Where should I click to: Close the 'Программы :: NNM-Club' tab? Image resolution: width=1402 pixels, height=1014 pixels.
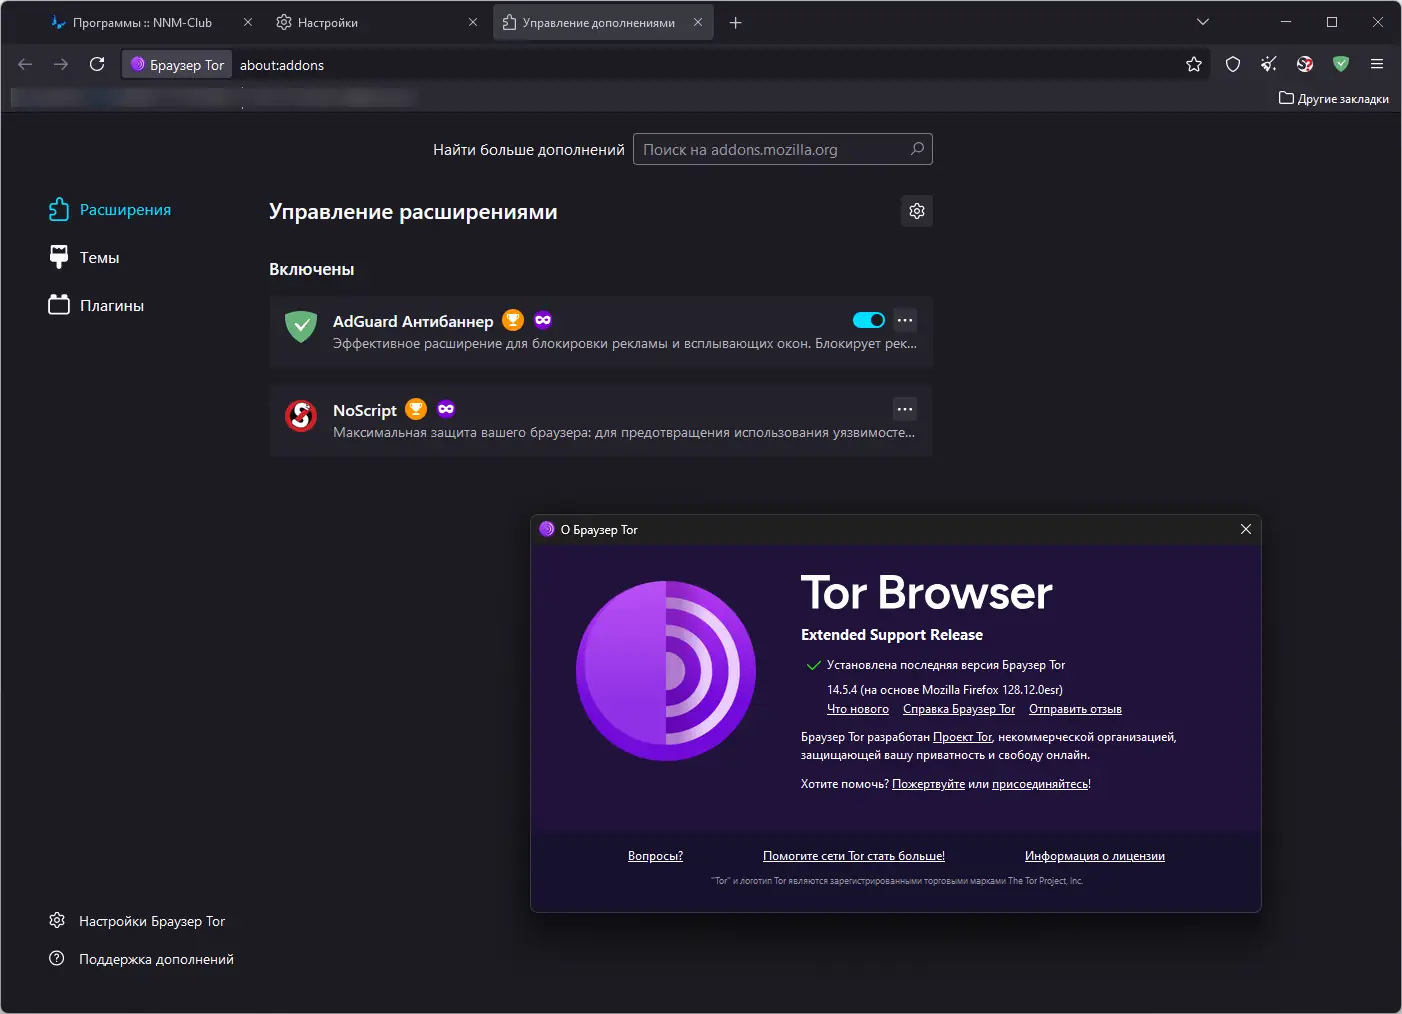(248, 22)
